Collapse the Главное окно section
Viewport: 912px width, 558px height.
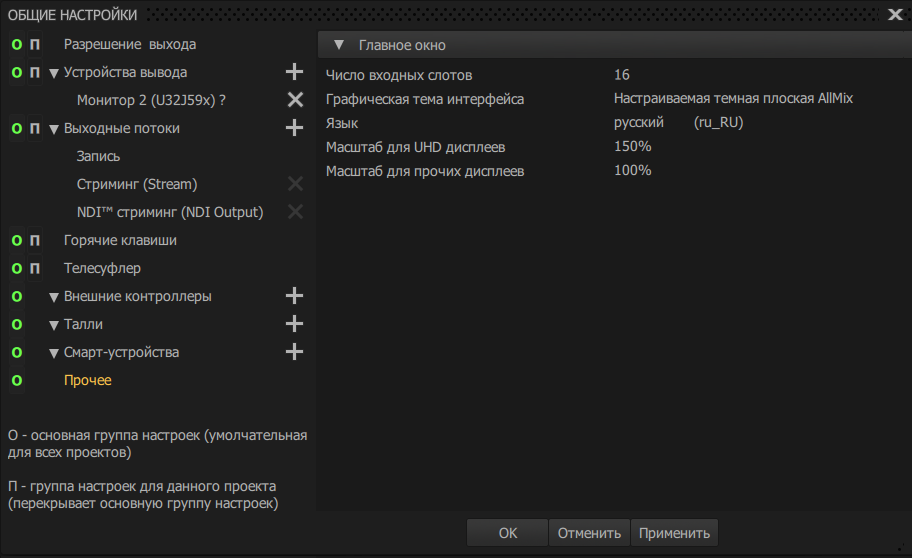point(339,45)
